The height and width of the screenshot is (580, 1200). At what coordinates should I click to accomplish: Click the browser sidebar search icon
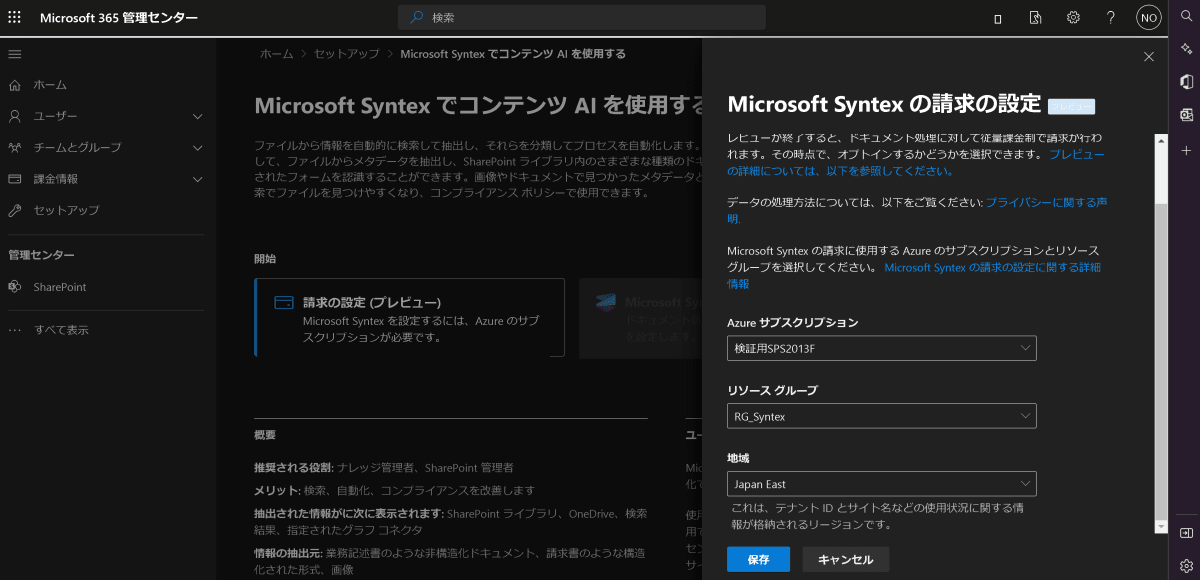[1186, 17]
